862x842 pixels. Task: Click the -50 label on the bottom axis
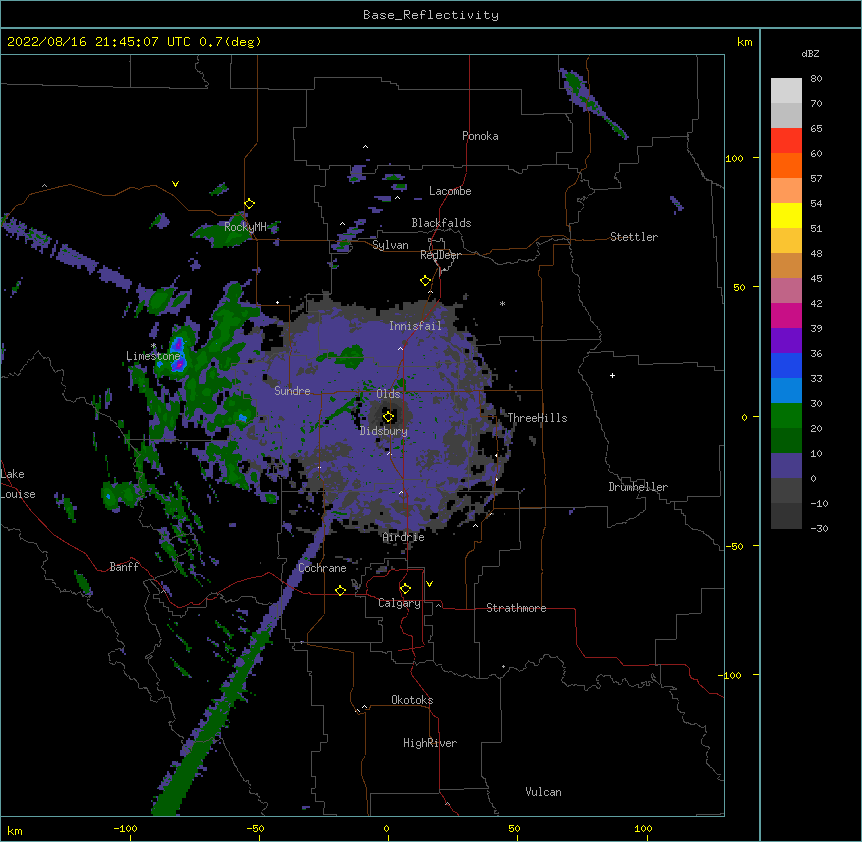coord(255,828)
